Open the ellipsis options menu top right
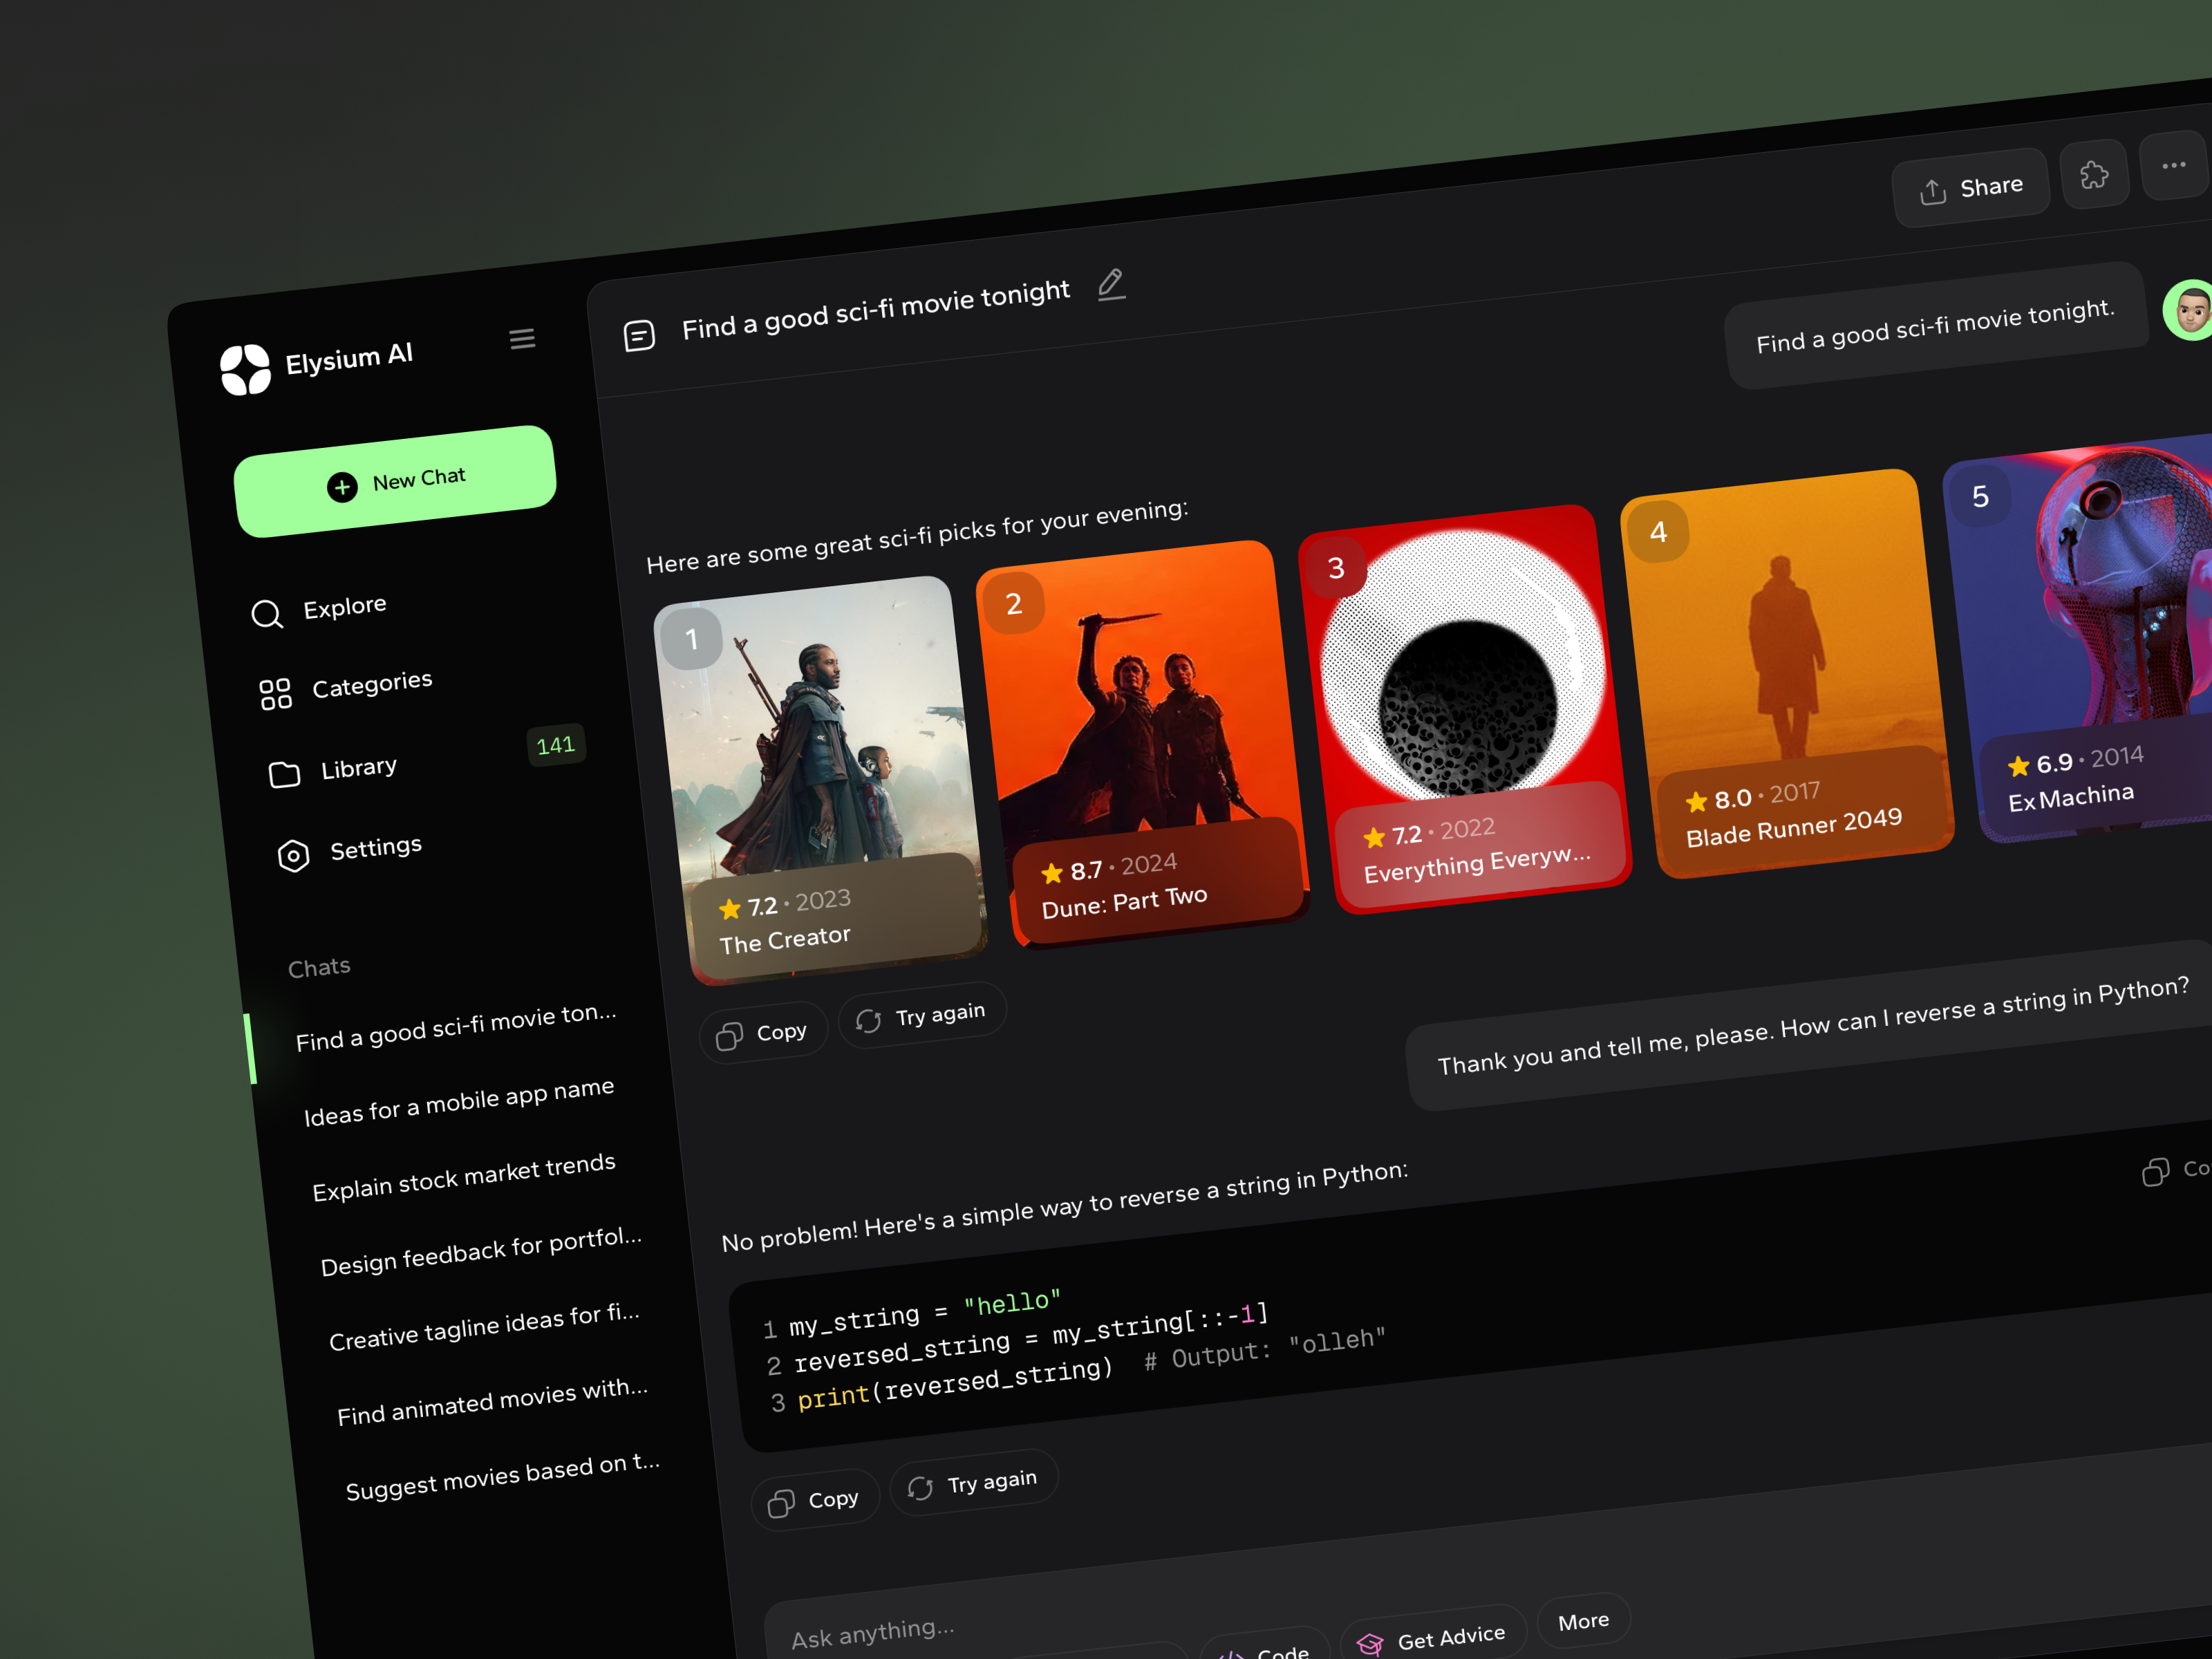The height and width of the screenshot is (1659, 2212). point(2174,167)
